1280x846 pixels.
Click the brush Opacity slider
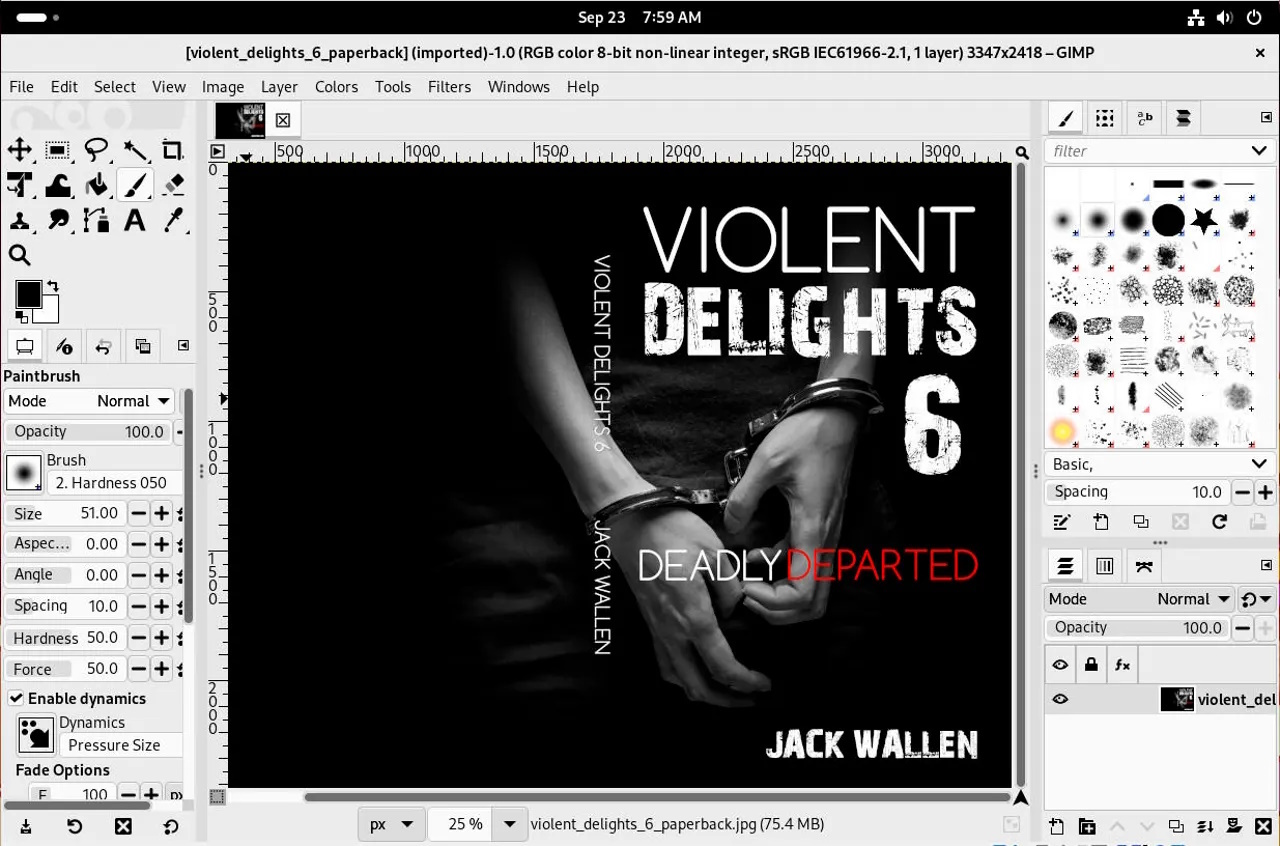point(88,432)
